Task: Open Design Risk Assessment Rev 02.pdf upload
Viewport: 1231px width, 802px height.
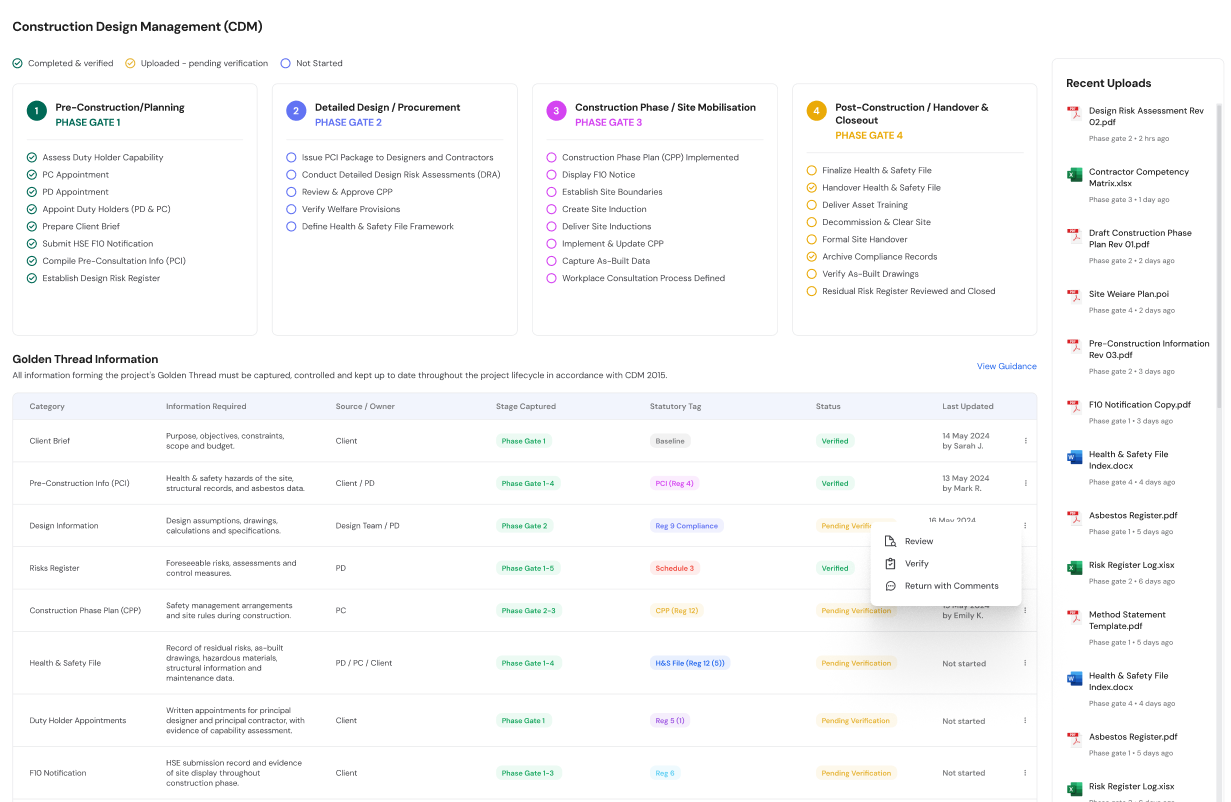Action: (1146, 116)
